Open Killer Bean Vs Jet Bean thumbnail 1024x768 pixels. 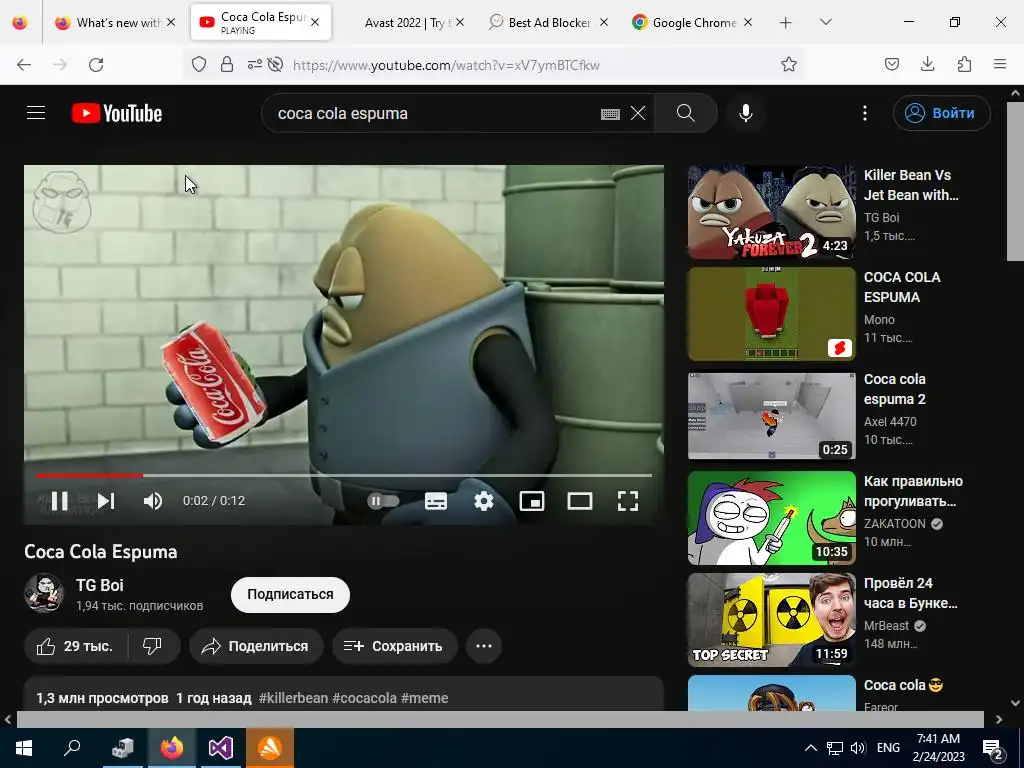point(771,212)
